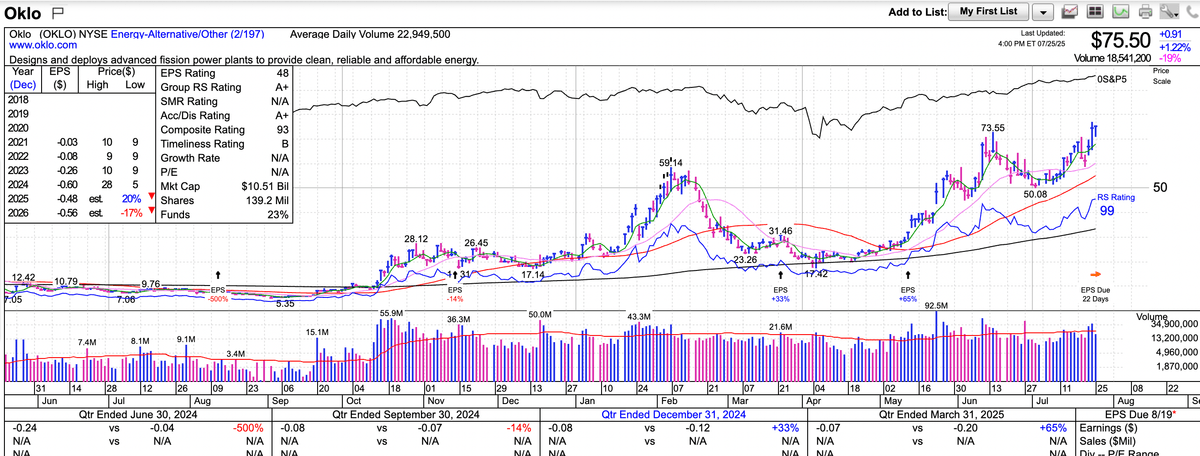Viewport: 1200px width, 456px height.
Task: Click the 20% estimate change for 2025
Action: coord(132,198)
